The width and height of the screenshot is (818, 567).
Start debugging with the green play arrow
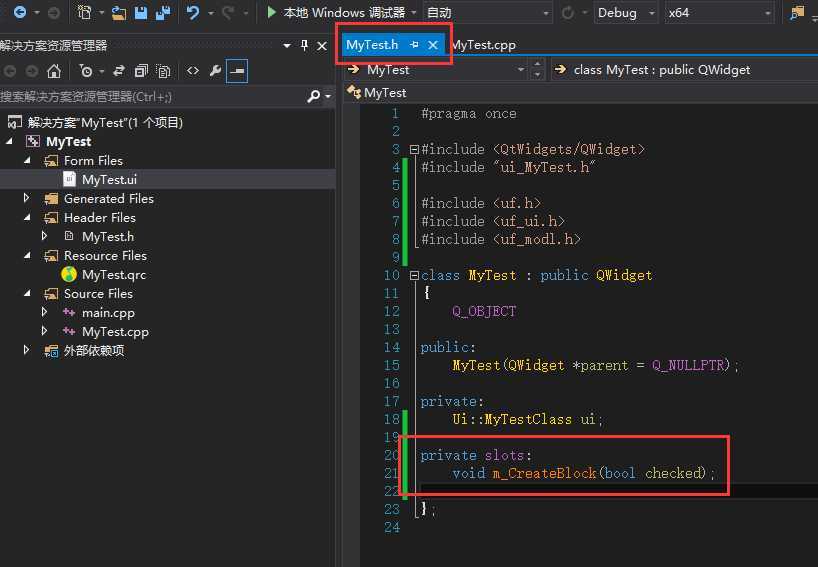271,12
